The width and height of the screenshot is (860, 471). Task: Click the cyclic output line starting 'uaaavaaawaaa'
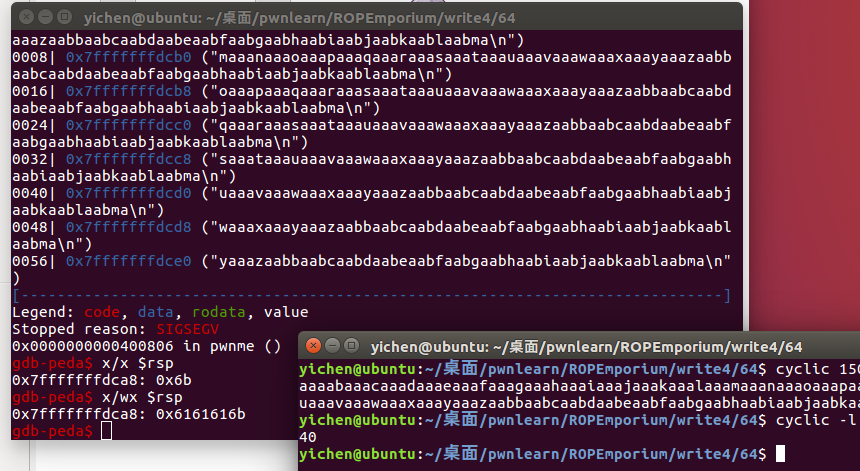pyautogui.click(x=580, y=404)
